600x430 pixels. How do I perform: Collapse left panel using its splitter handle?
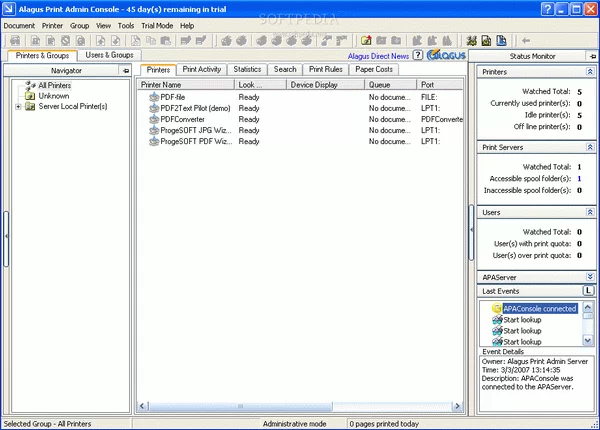(6, 238)
